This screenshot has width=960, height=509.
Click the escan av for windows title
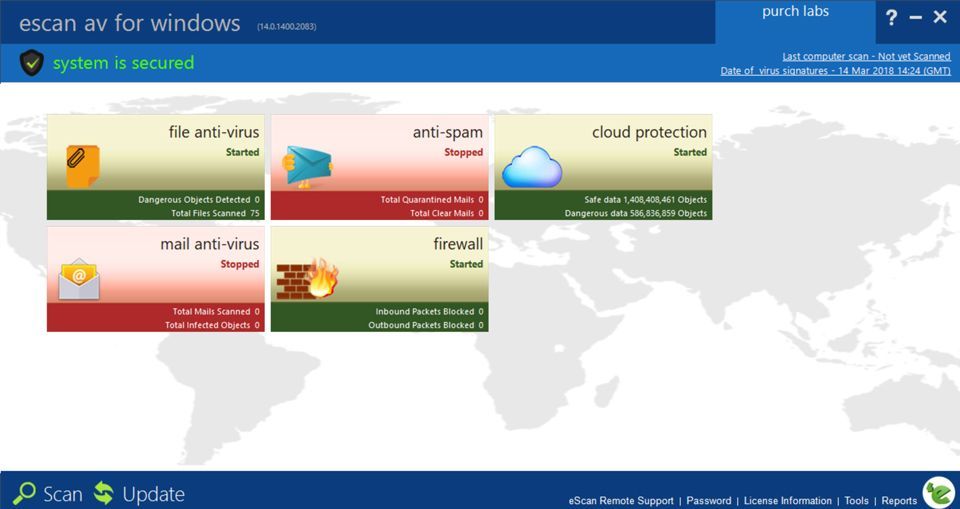coord(130,23)
